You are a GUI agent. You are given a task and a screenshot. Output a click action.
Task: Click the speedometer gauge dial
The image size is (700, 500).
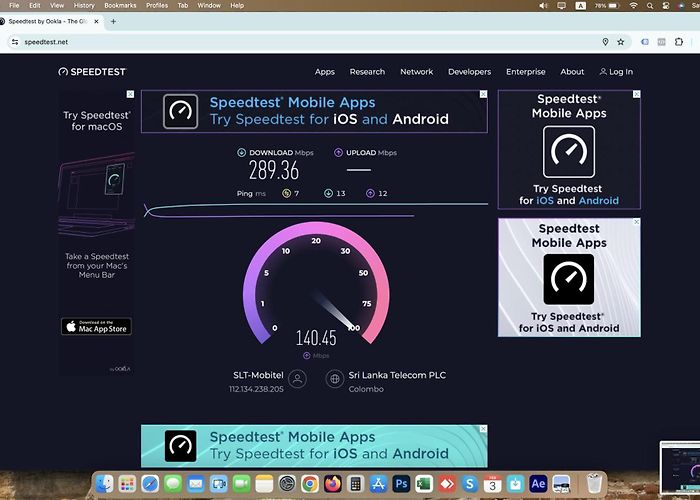tap(316, 283)
